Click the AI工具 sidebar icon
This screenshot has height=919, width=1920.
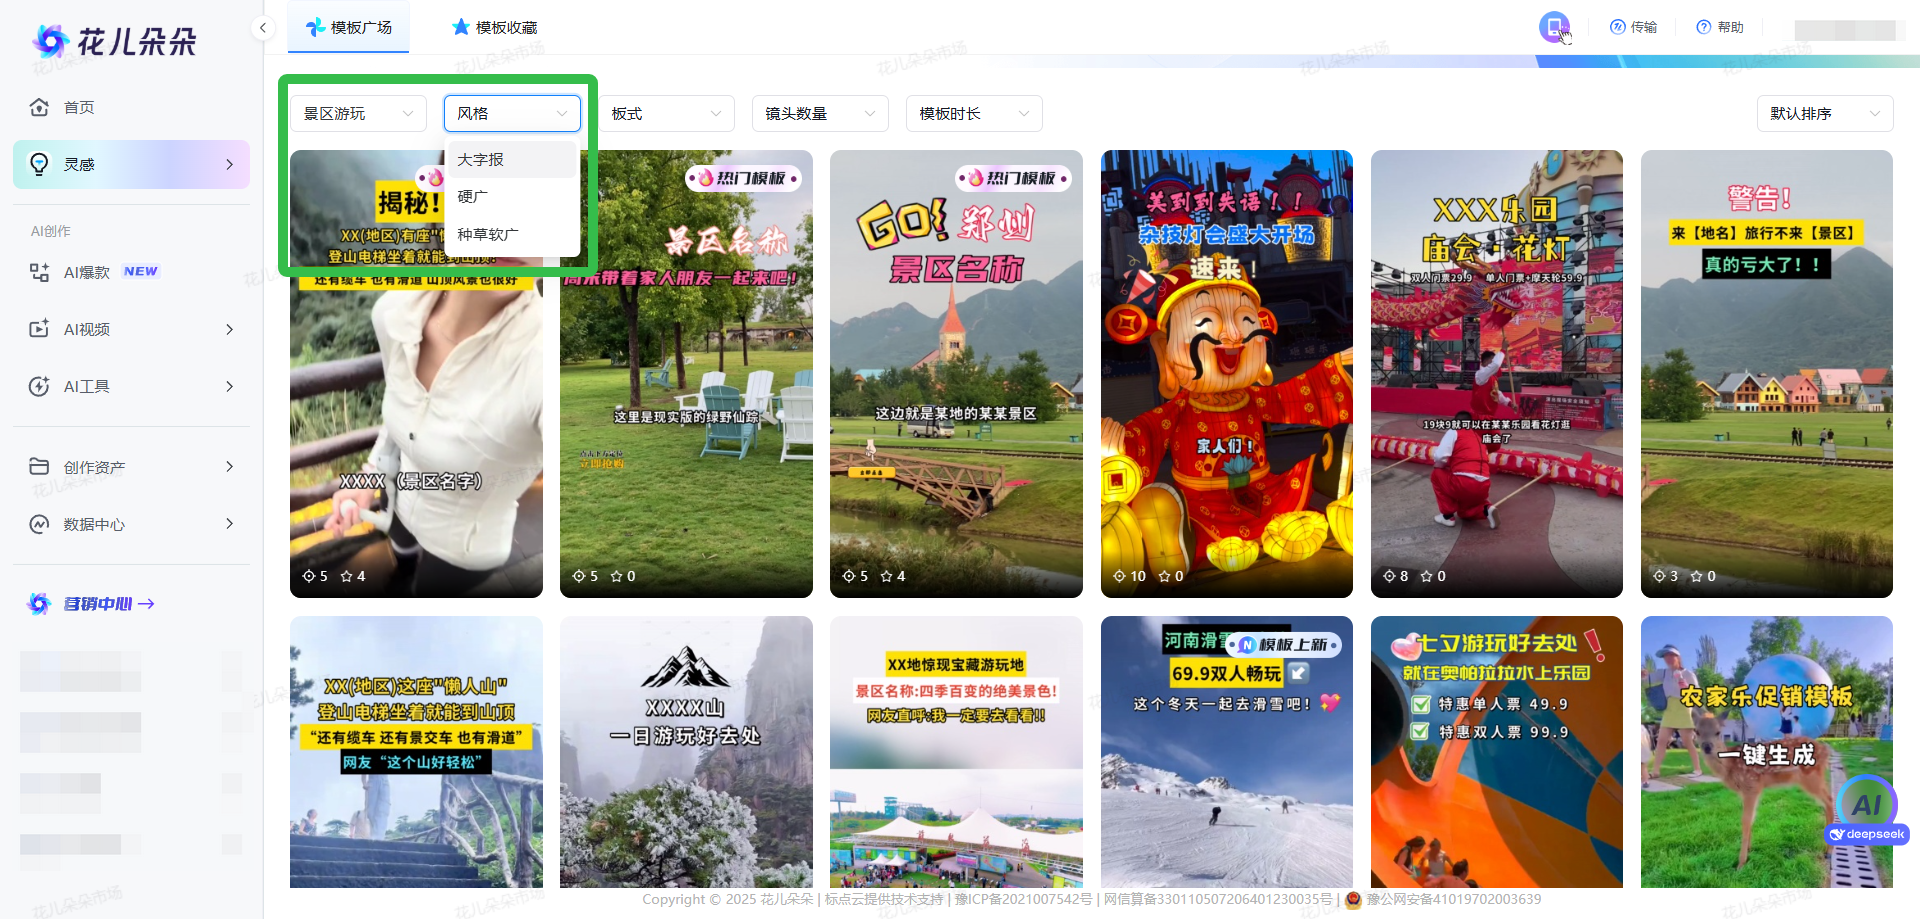click(40, 386)
